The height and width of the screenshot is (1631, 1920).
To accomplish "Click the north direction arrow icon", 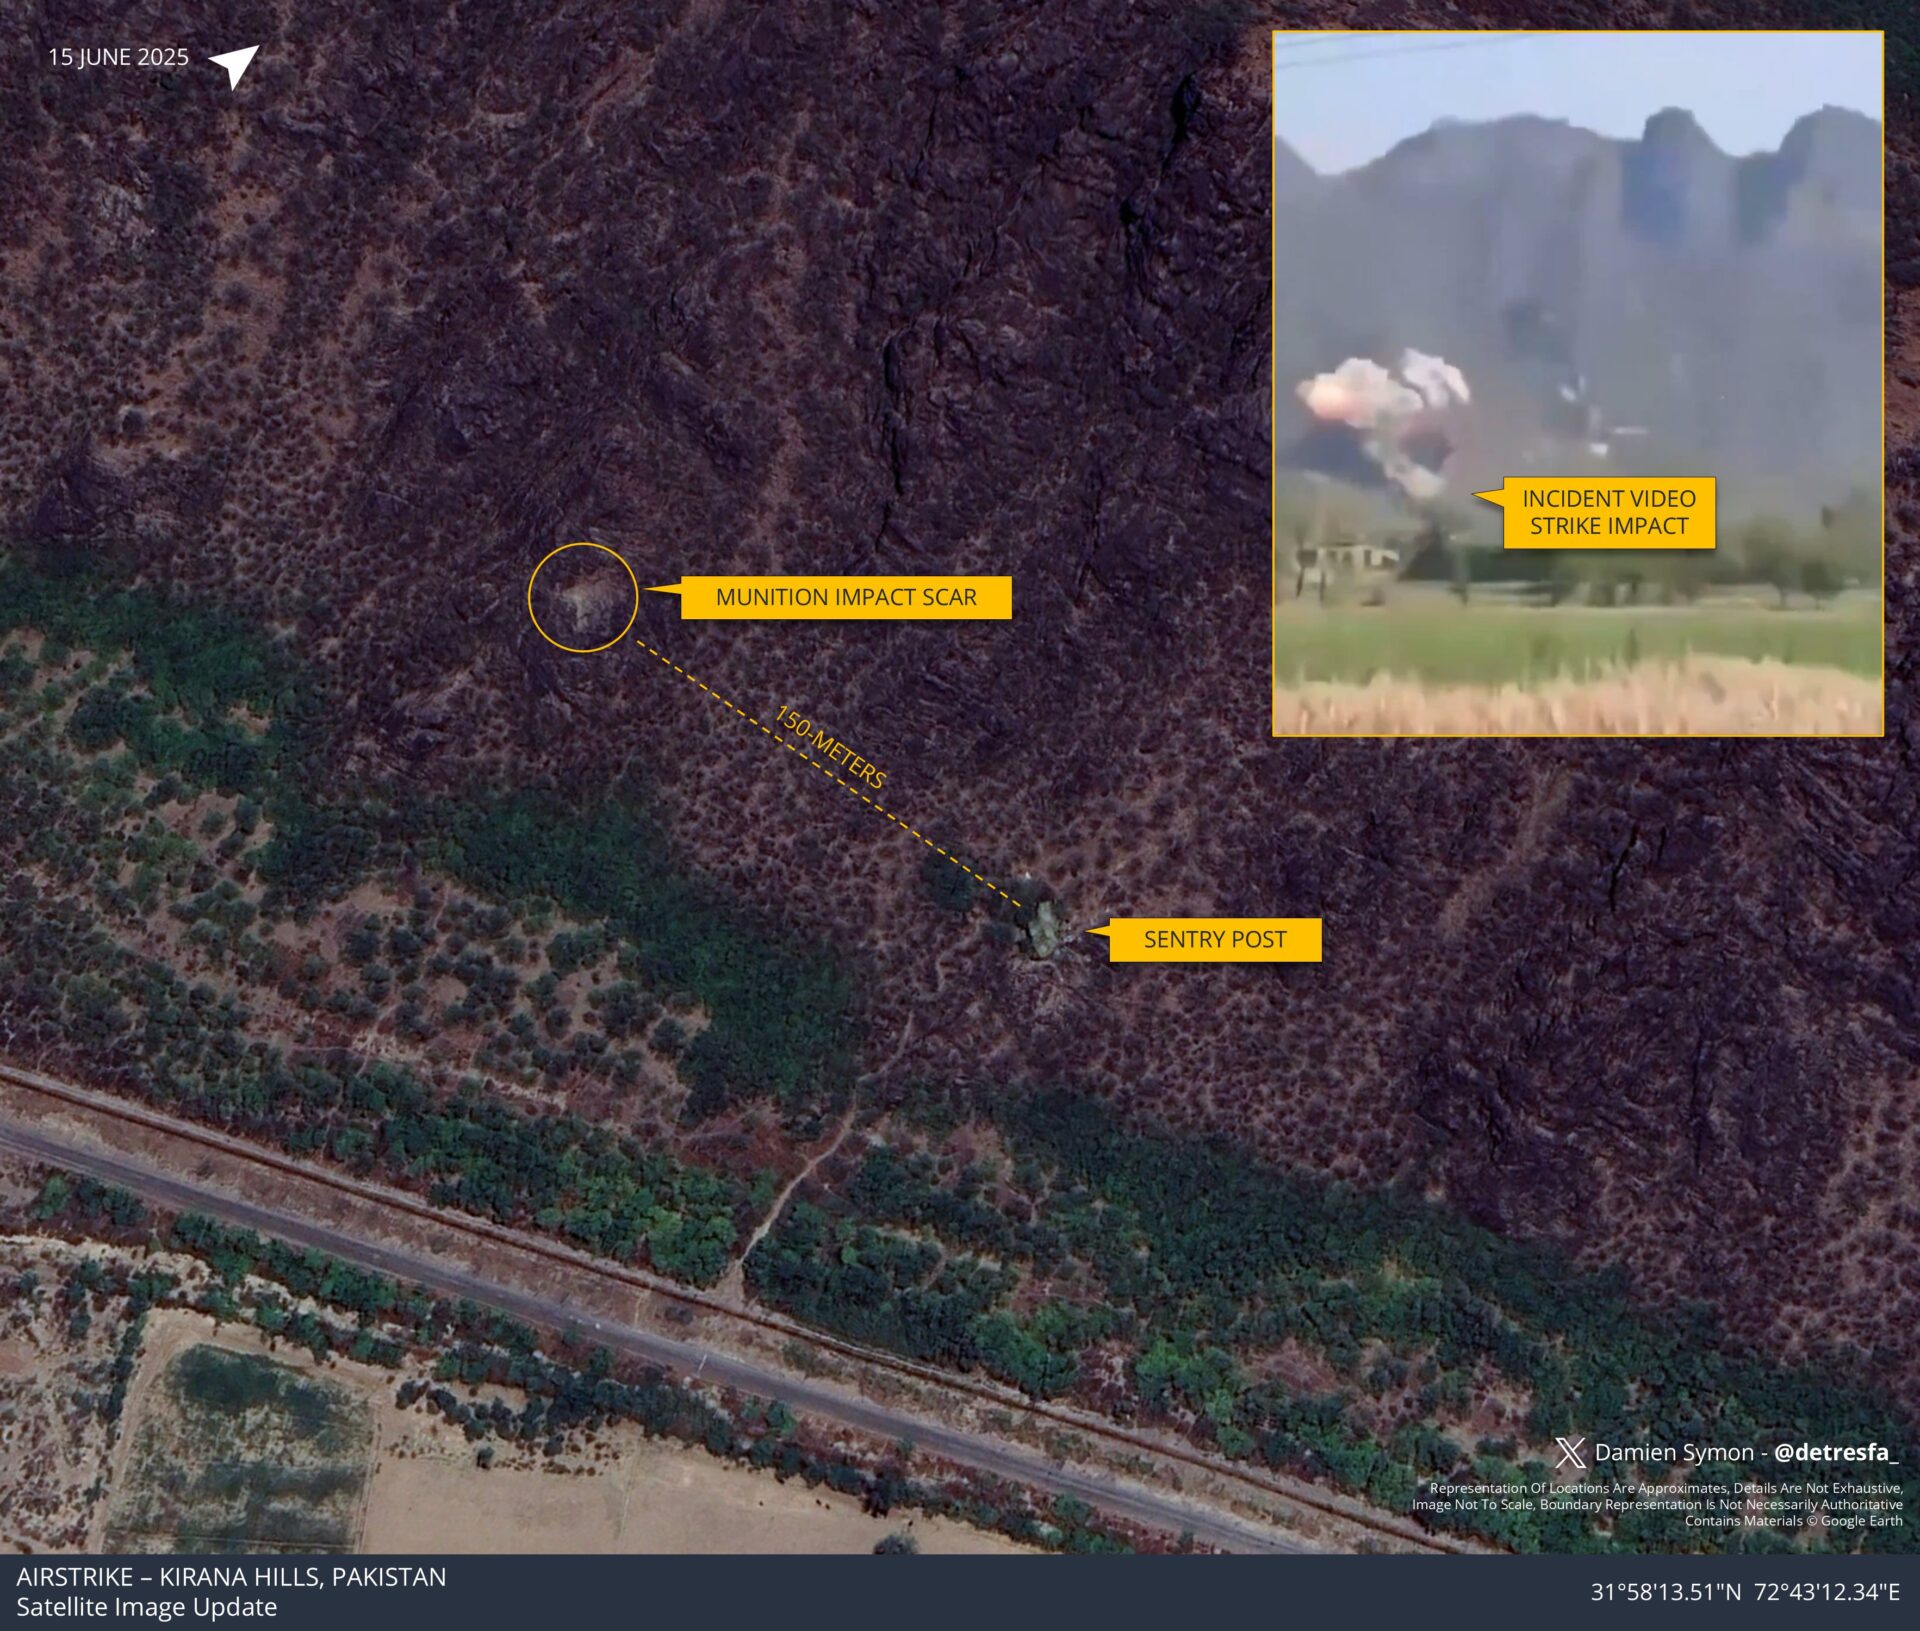I will (x=234, y=66).
